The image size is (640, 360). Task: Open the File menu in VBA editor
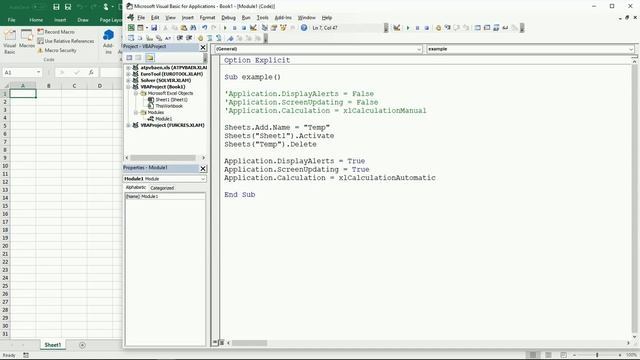[x=141, y=18]
